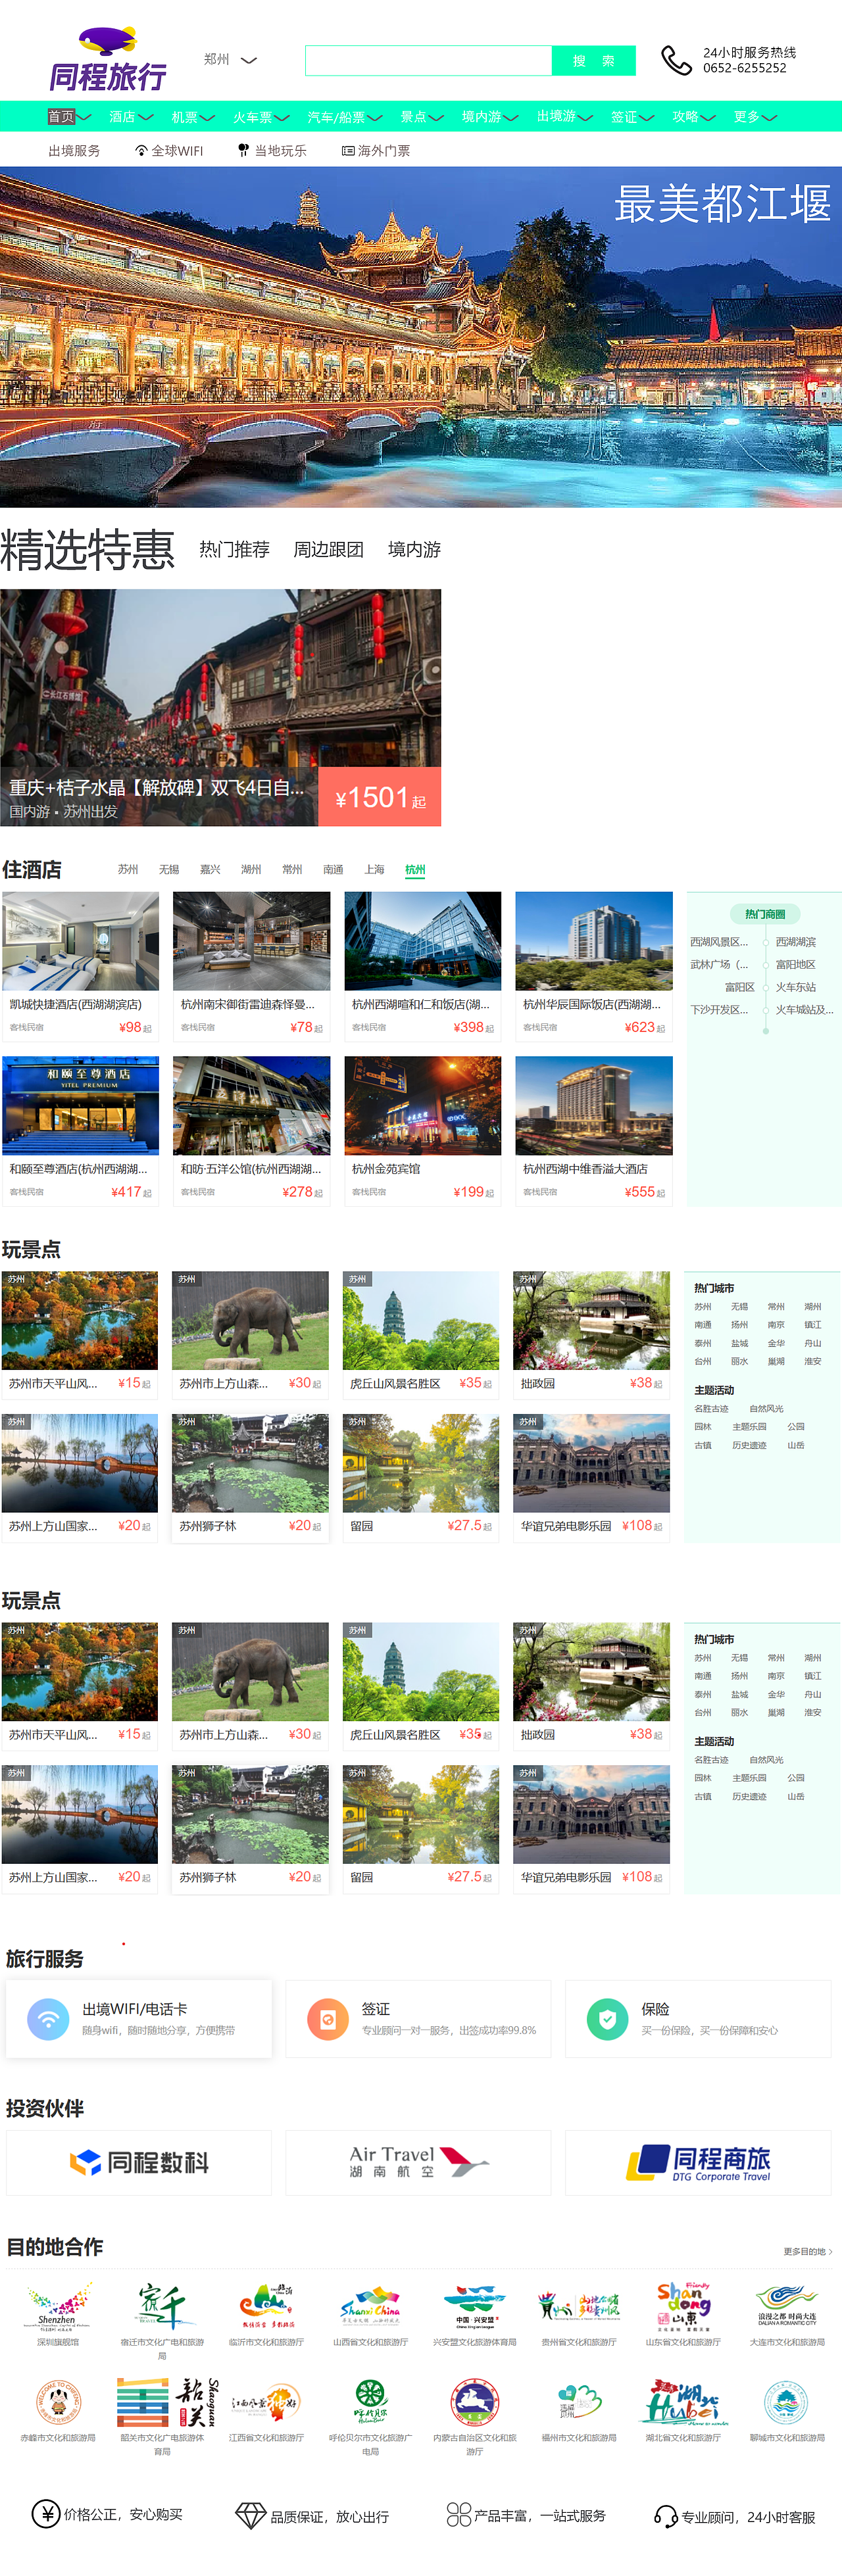
Task: Click the 火车东站 hot district link
Action: click(x=796, y=987)
